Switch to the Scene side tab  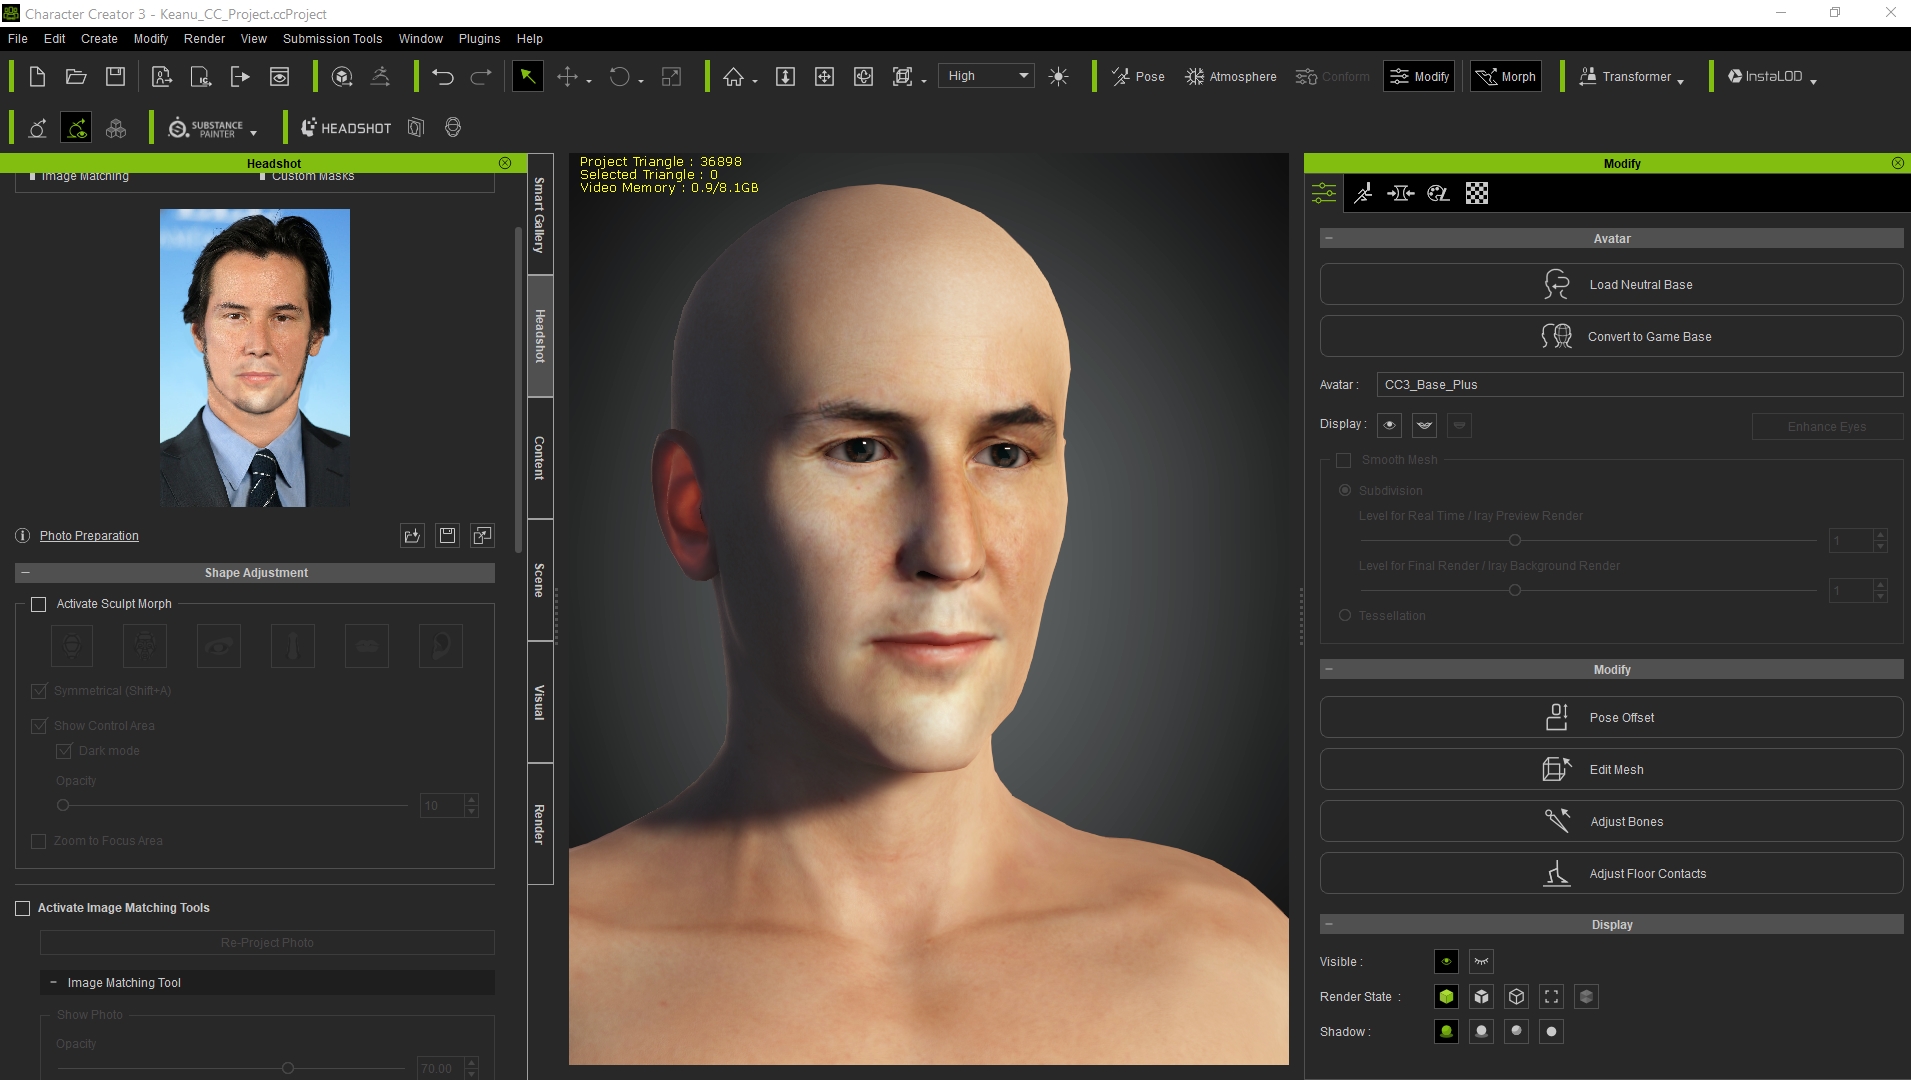point(540,580)
